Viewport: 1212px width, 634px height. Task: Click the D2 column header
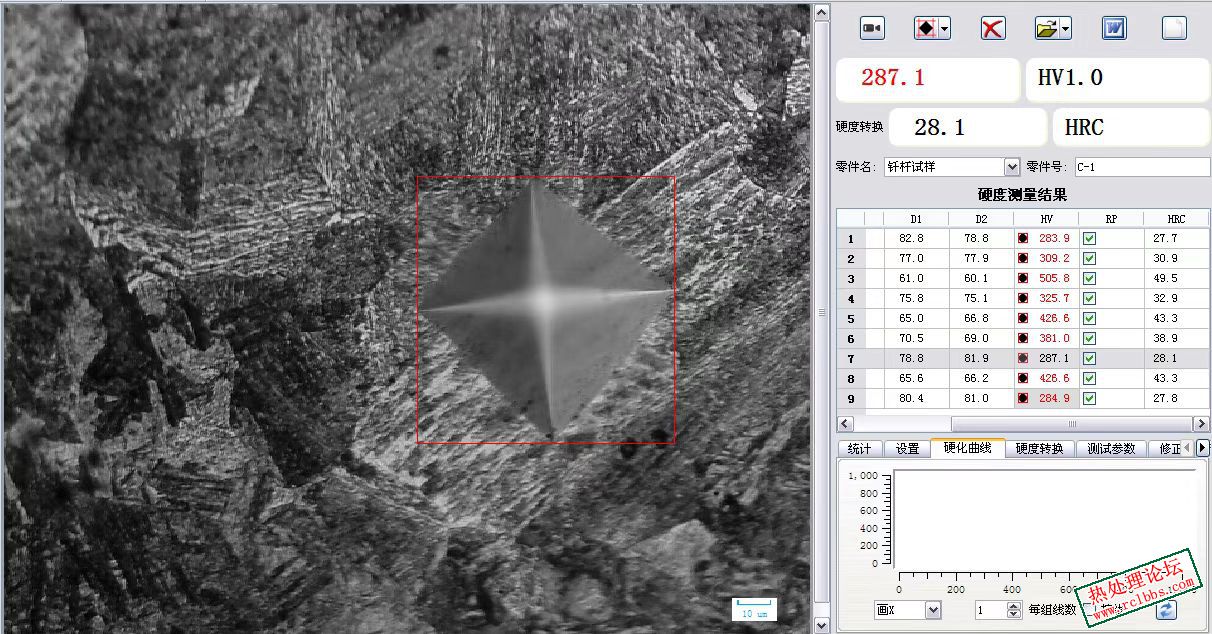click(x=981, y=218)
